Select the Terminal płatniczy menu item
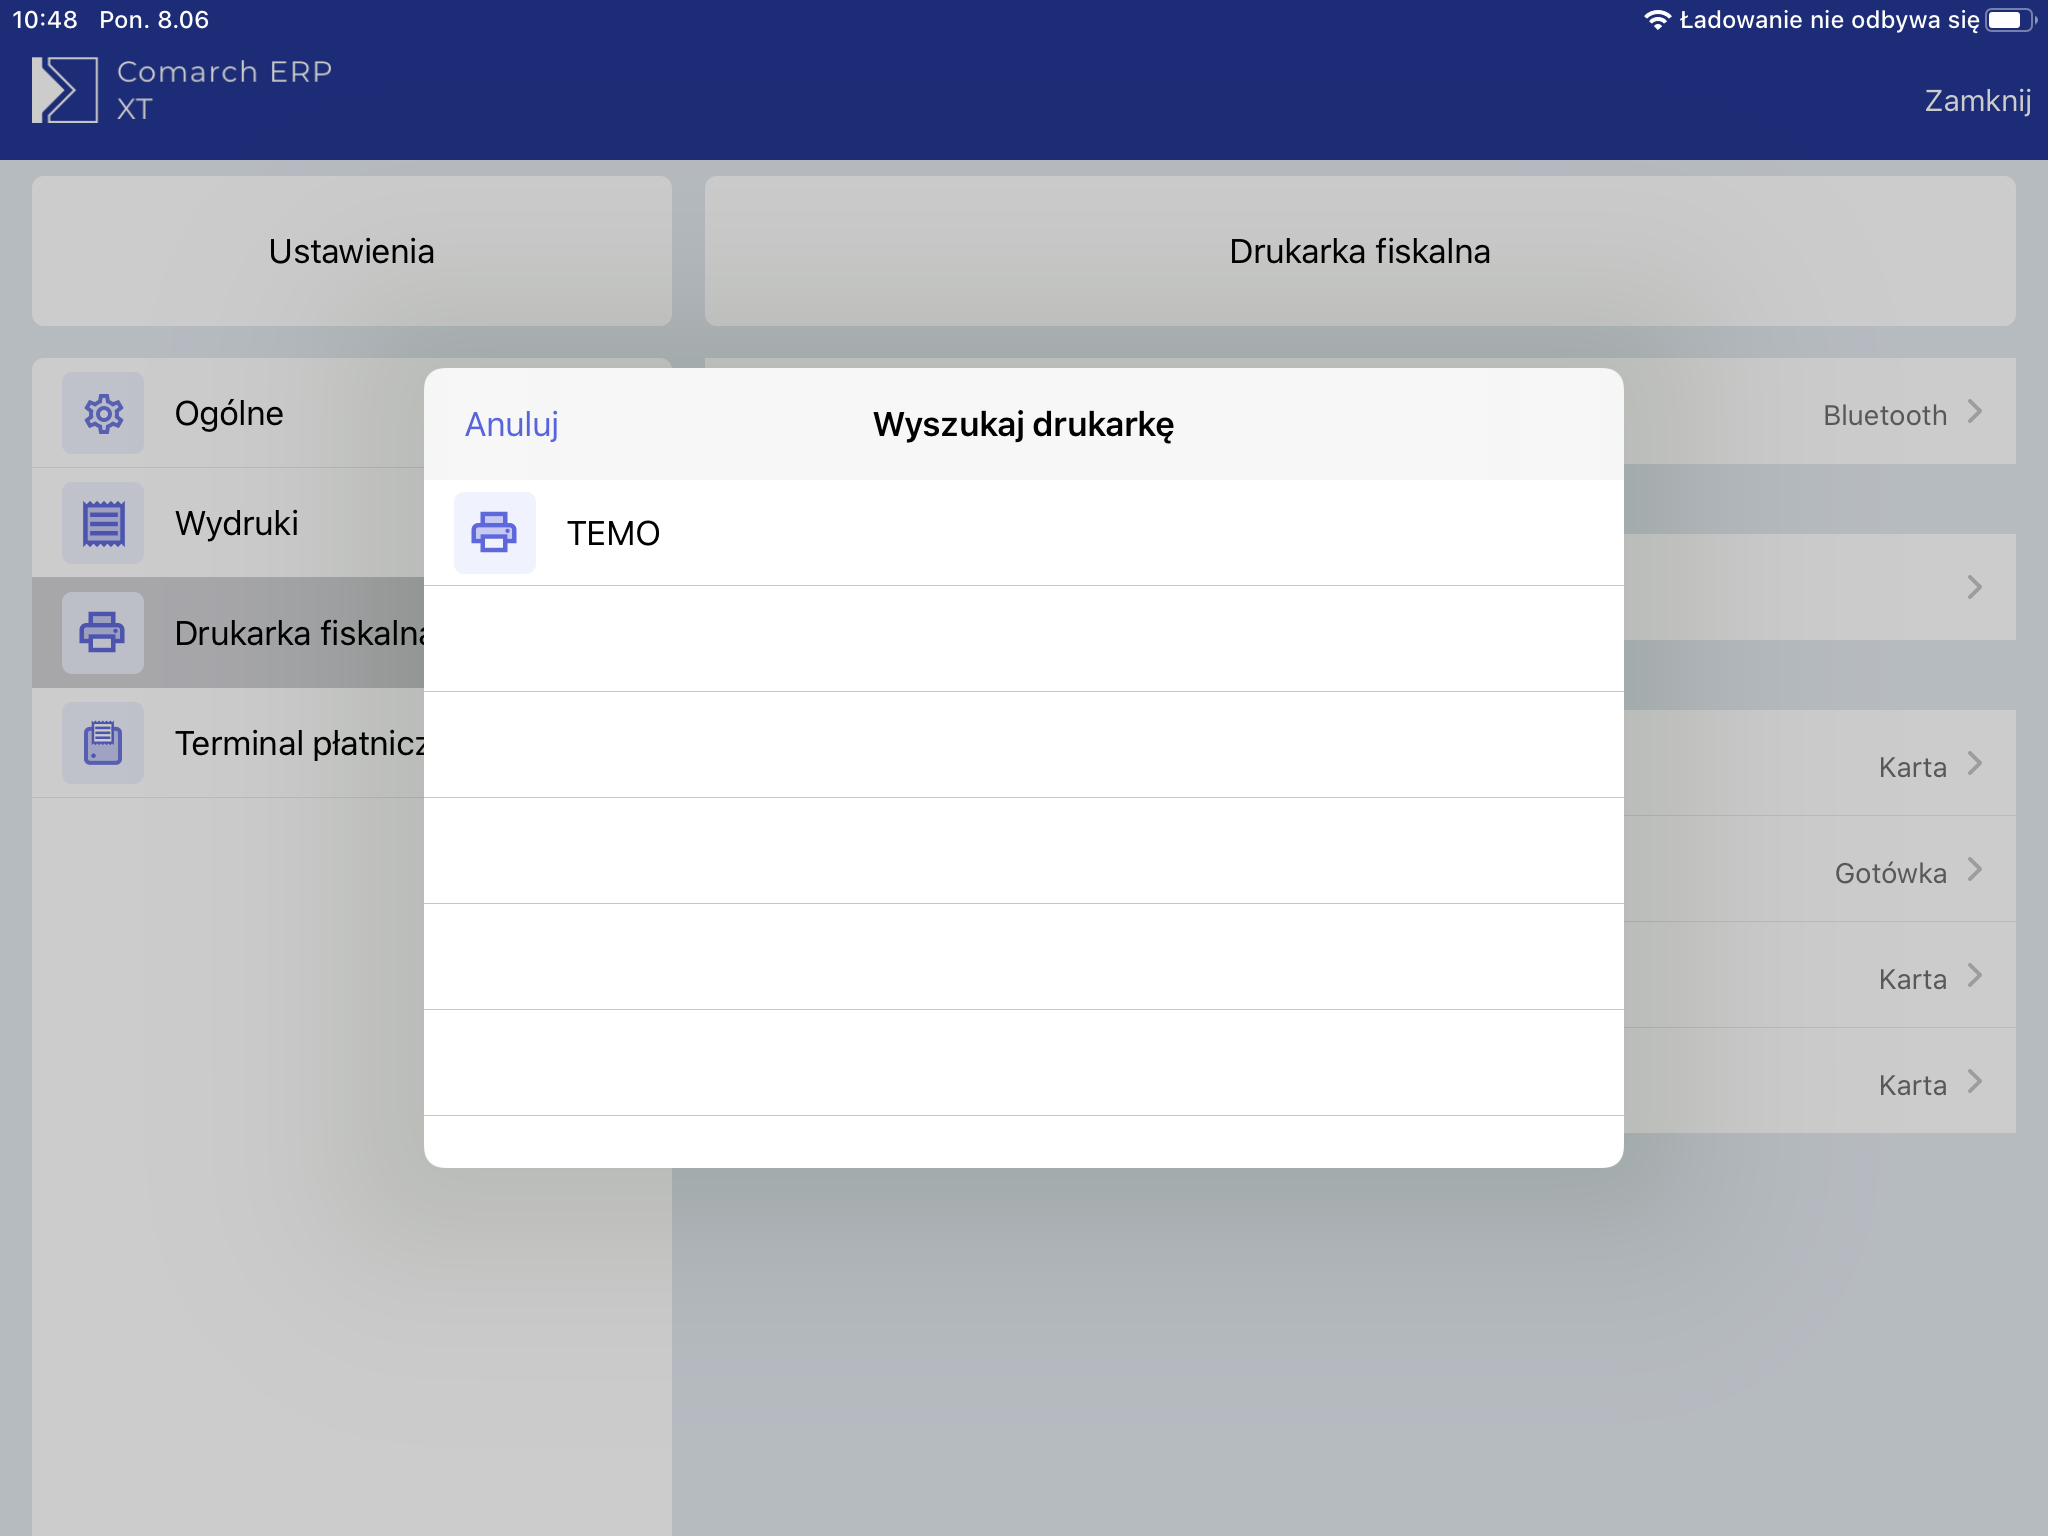The image size is (2048, 1536). 298,743
